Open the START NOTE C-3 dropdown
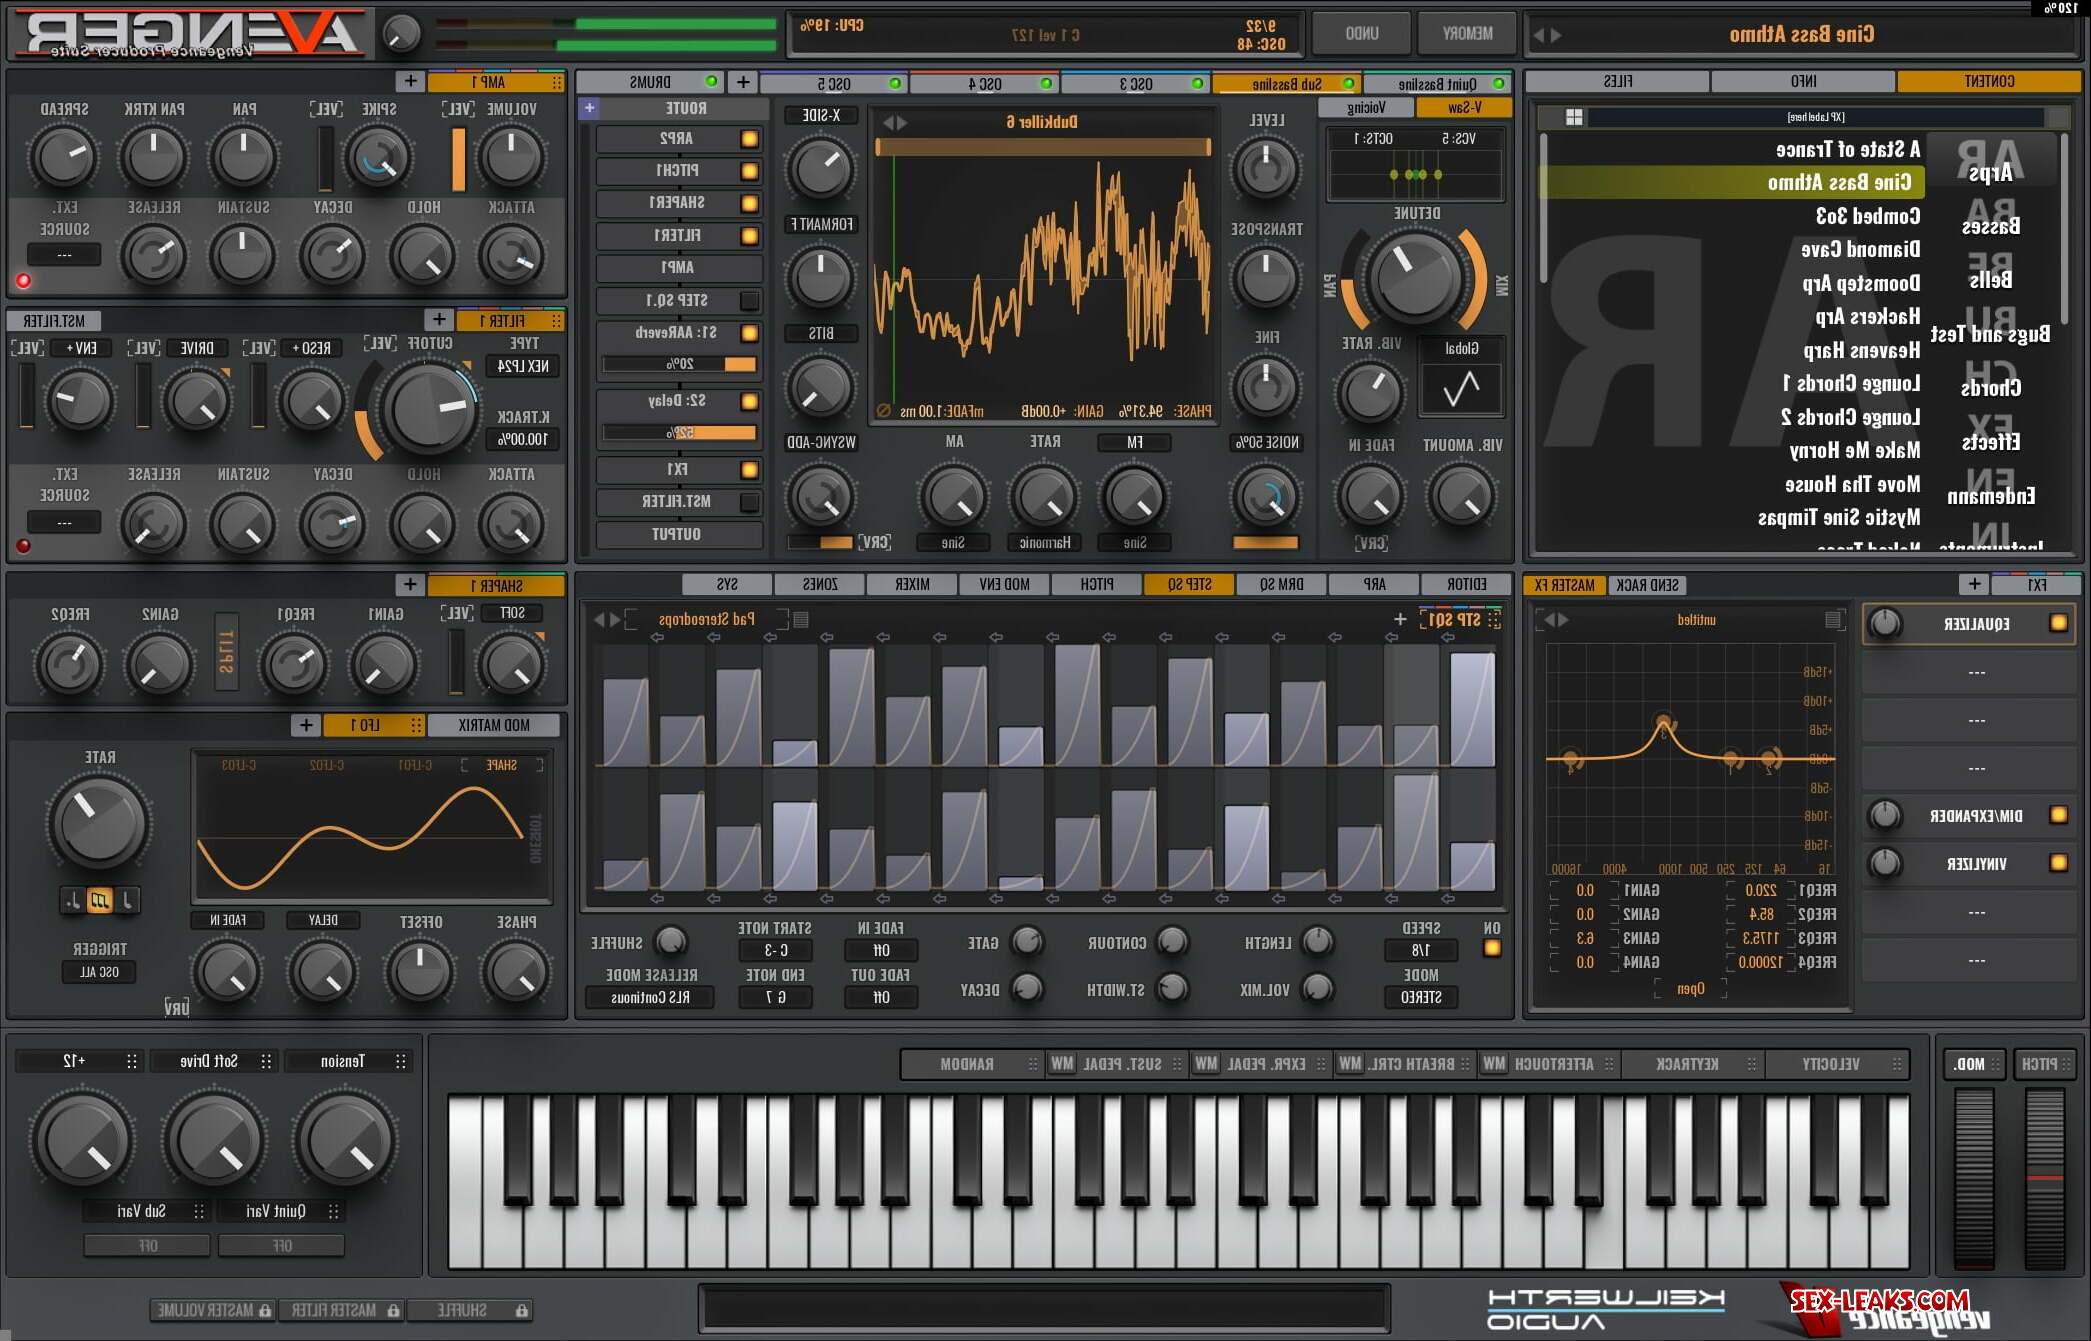 point(775,950)
